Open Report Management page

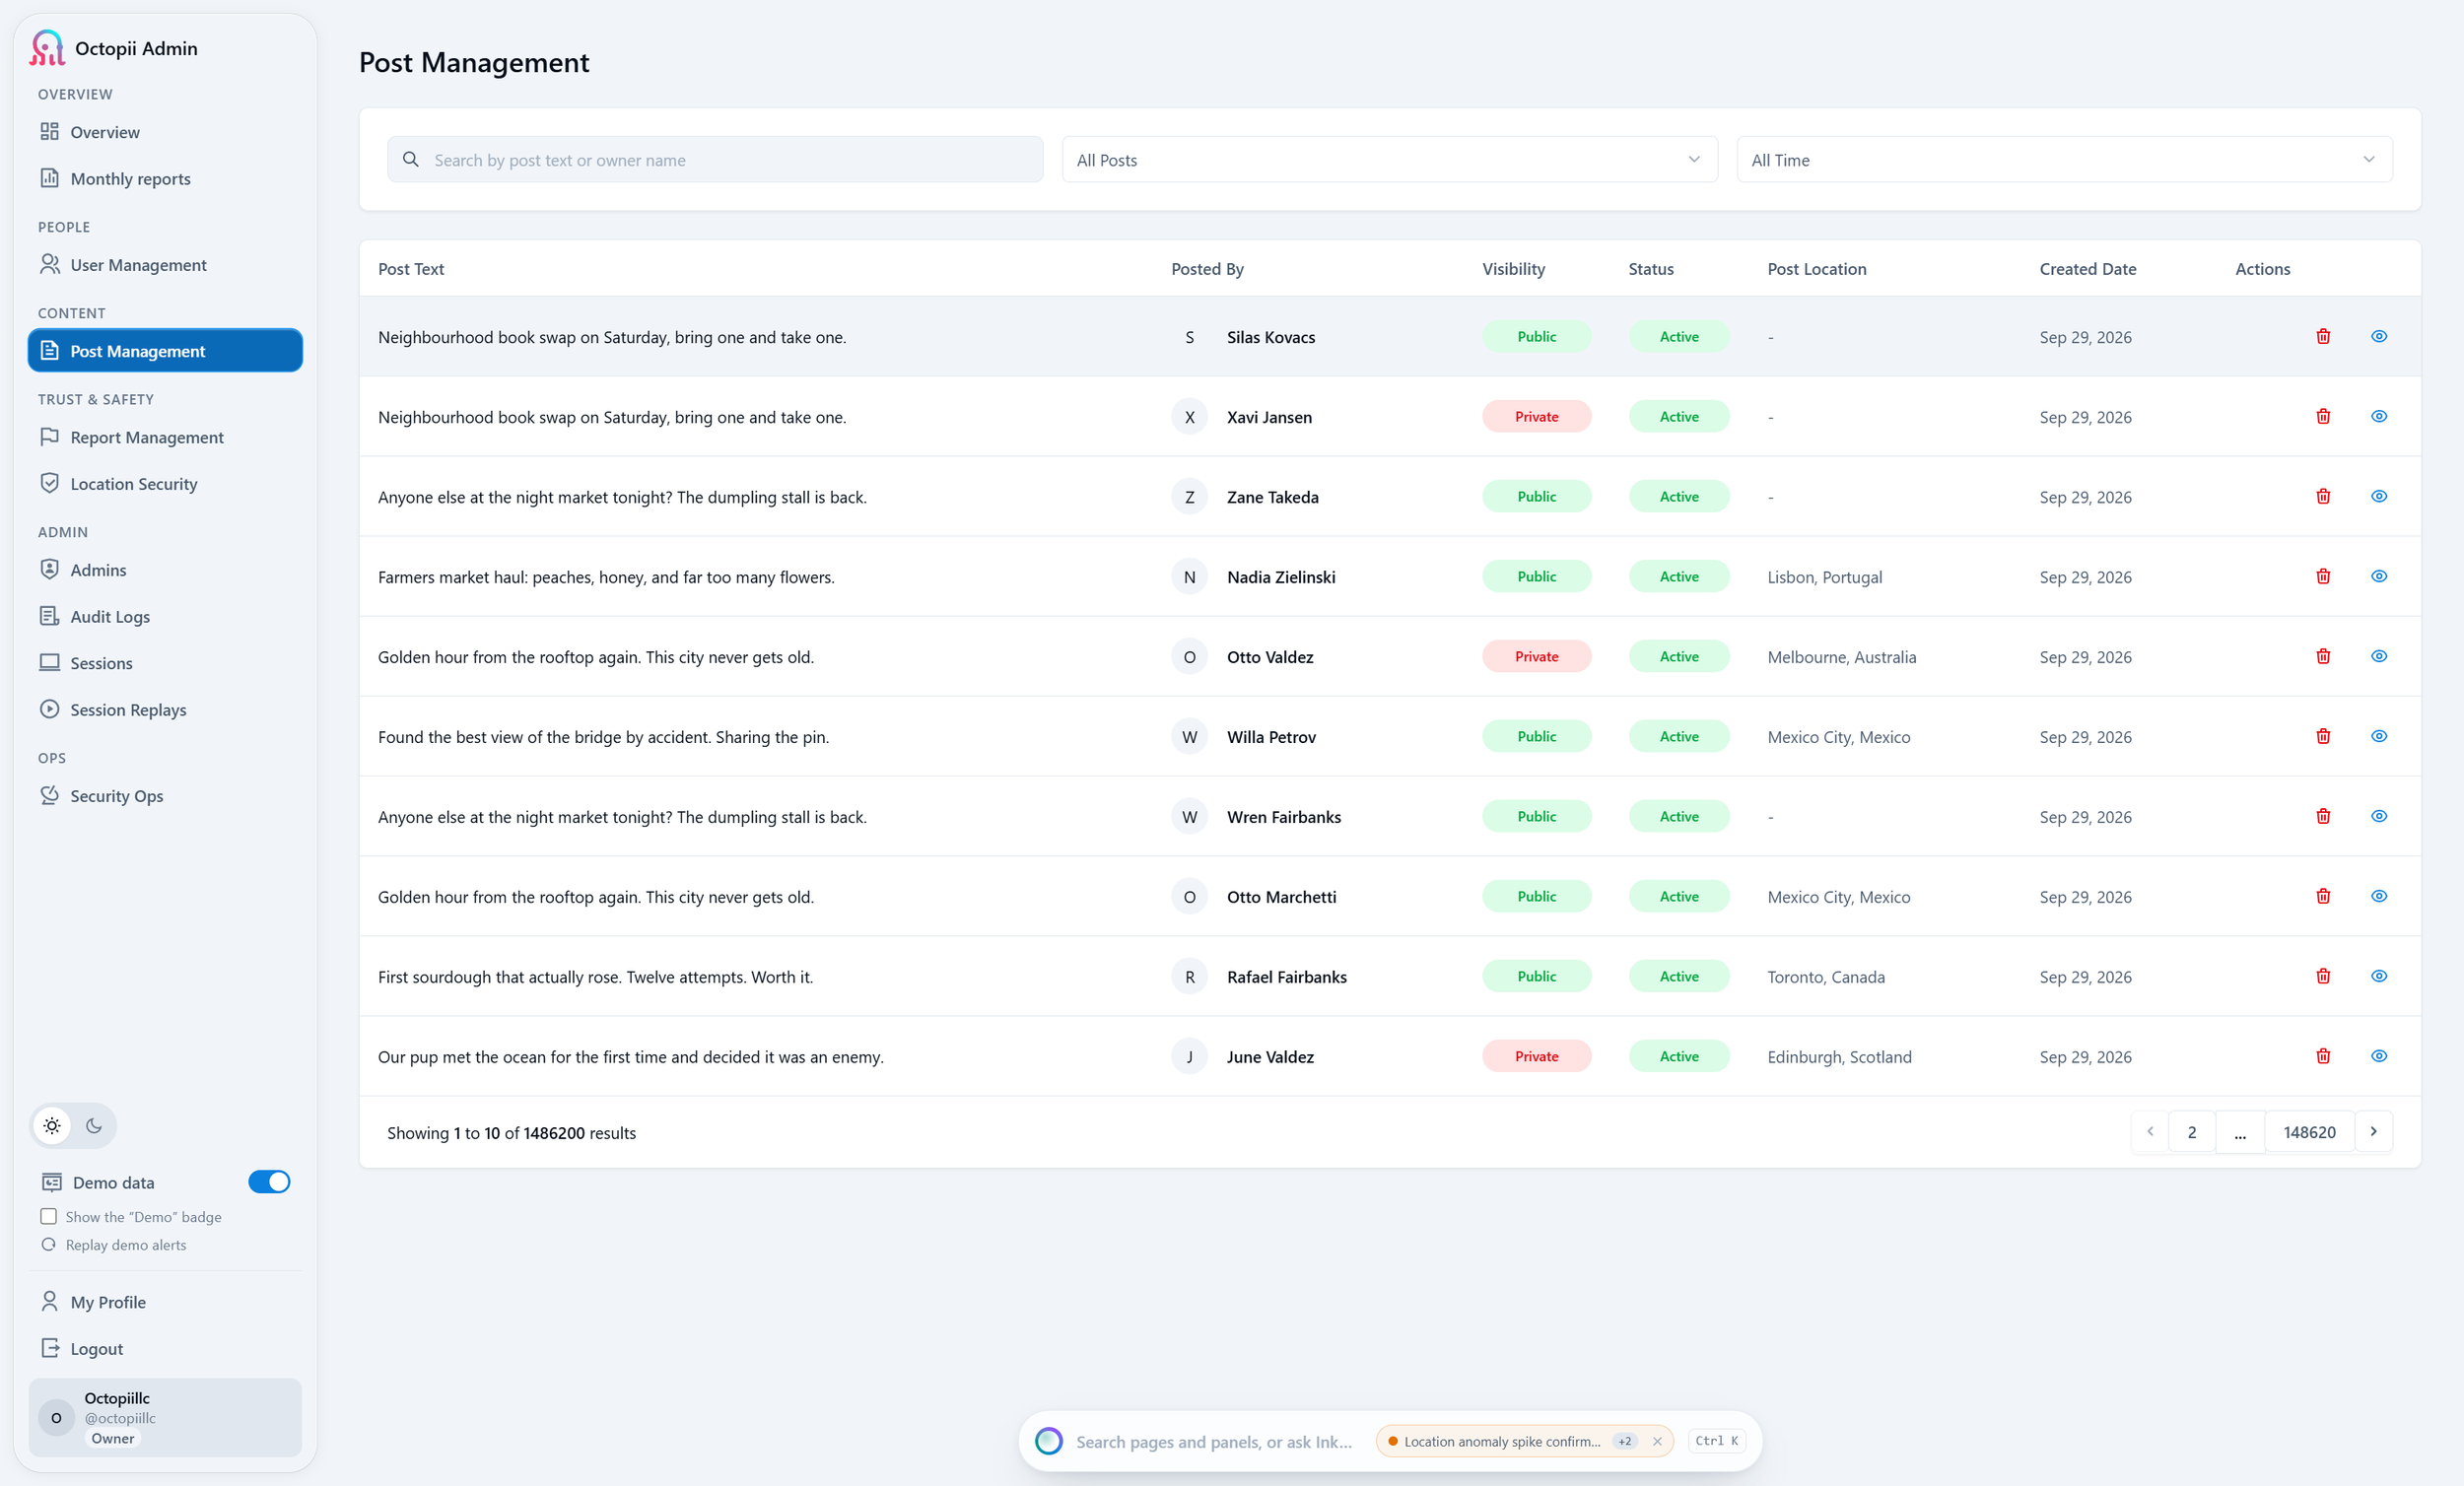pyautogui.click(x=165, y=437)
